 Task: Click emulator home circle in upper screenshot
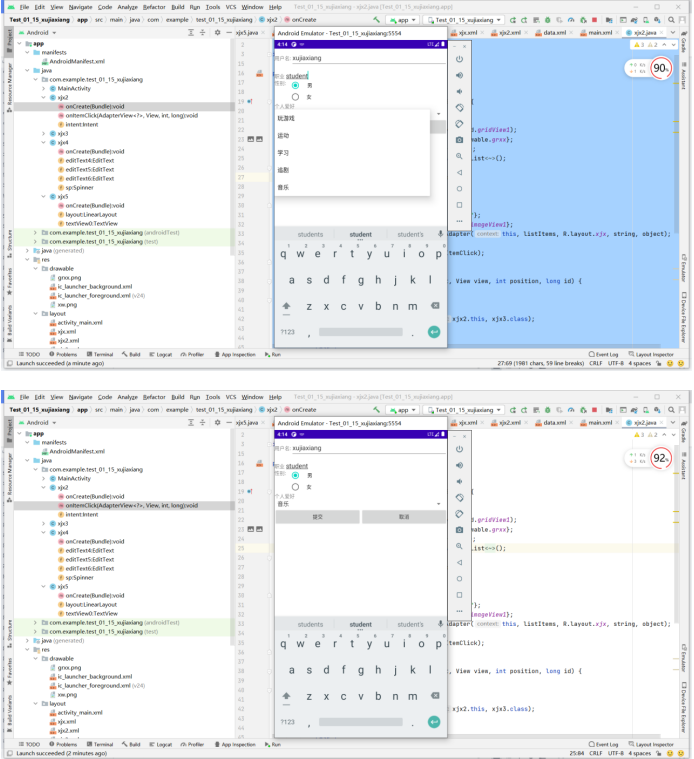pyautogui.click(x=459, y=189)
